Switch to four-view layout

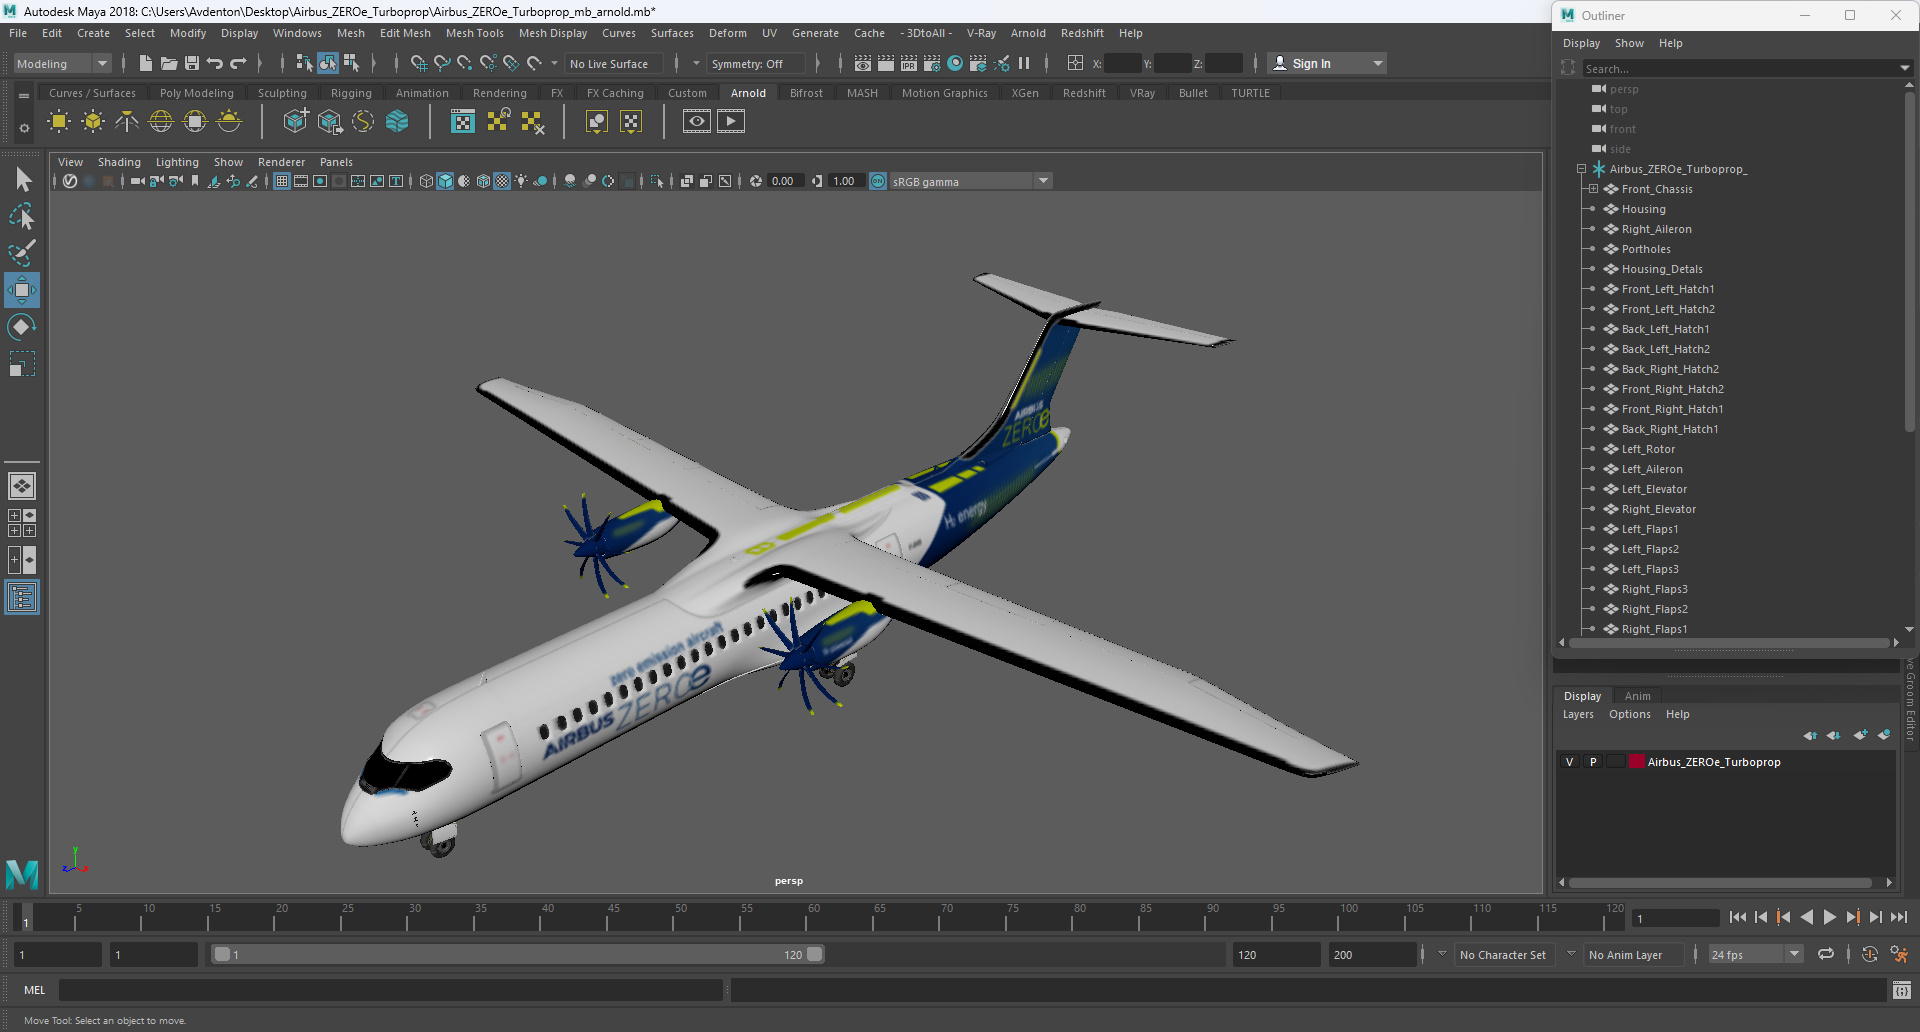tap(22, 523)
